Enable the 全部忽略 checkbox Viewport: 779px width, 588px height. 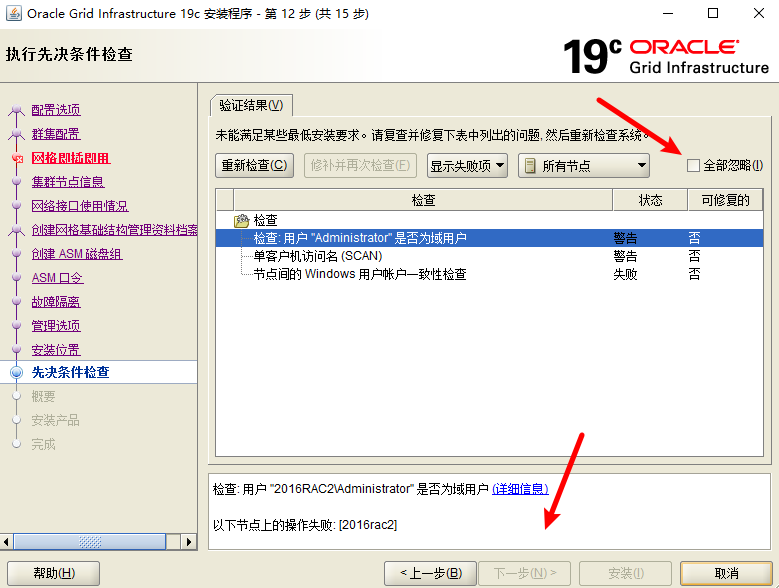(x=693, y=166)
